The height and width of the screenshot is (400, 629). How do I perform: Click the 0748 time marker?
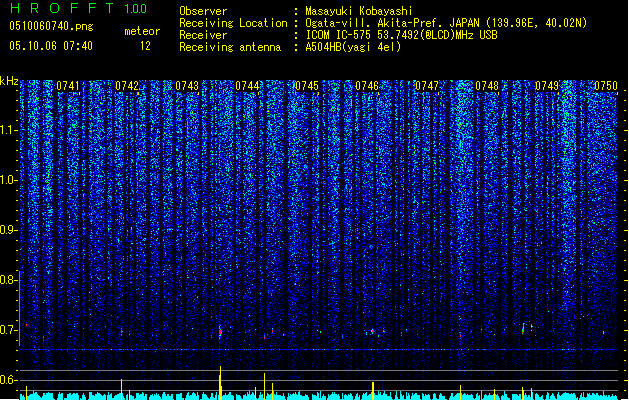(487, 86)
